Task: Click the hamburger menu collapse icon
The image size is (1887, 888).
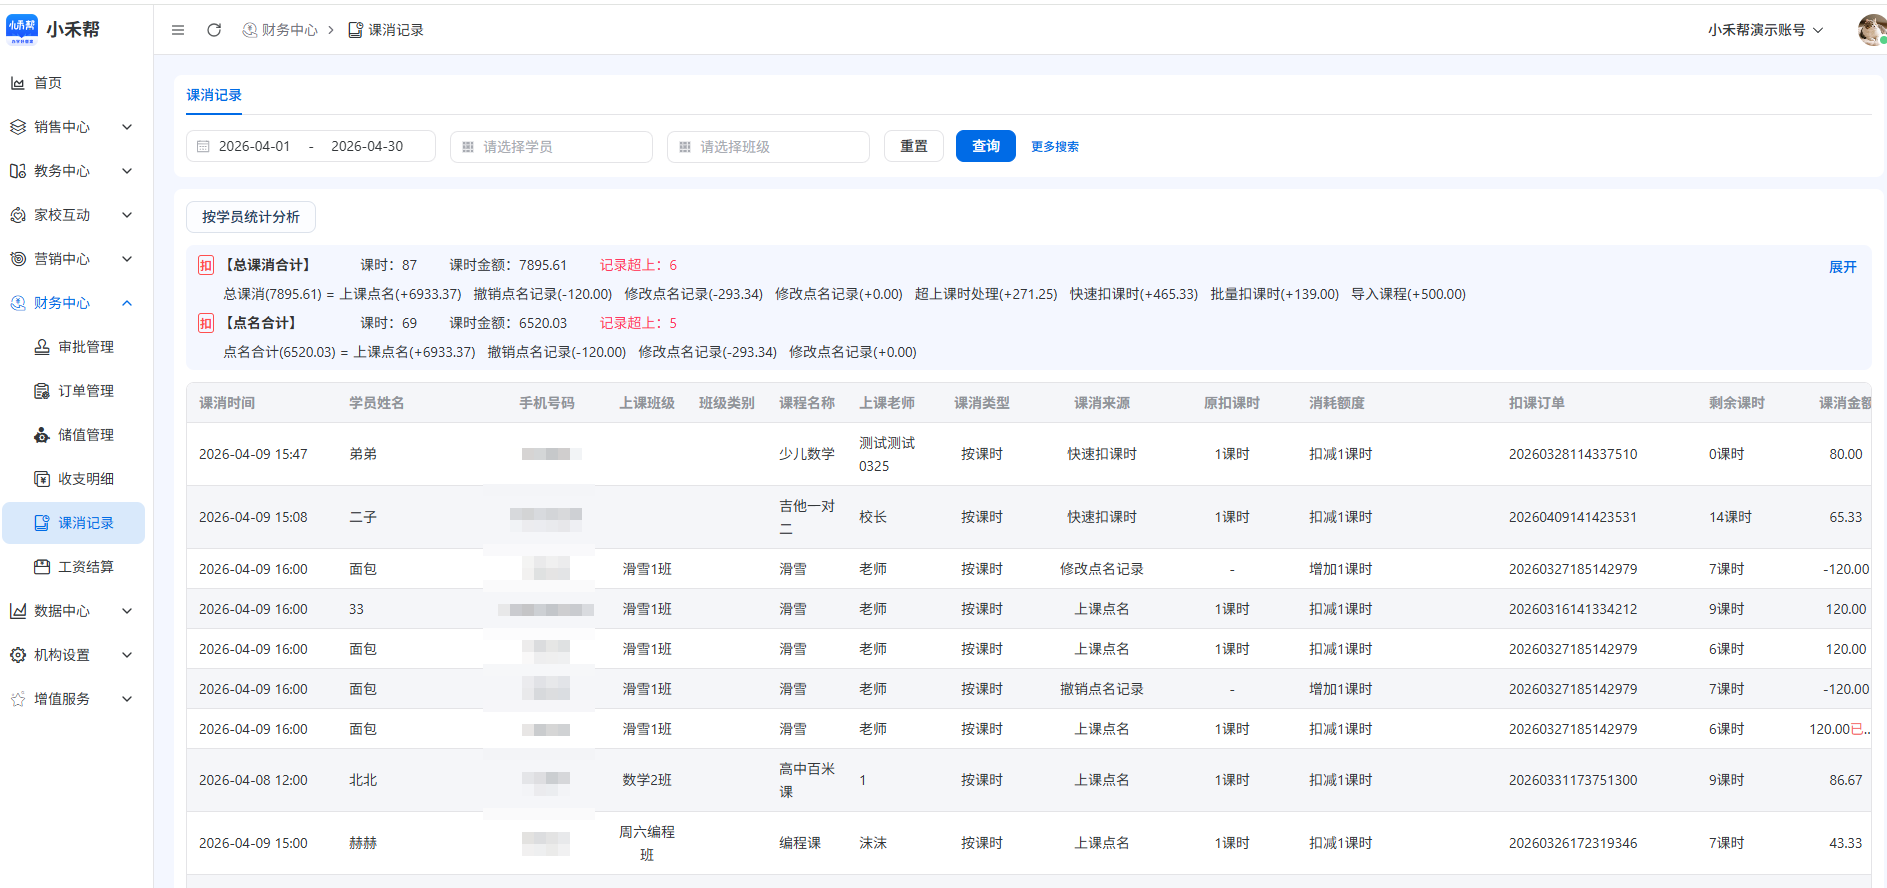Action: [178, 30]
